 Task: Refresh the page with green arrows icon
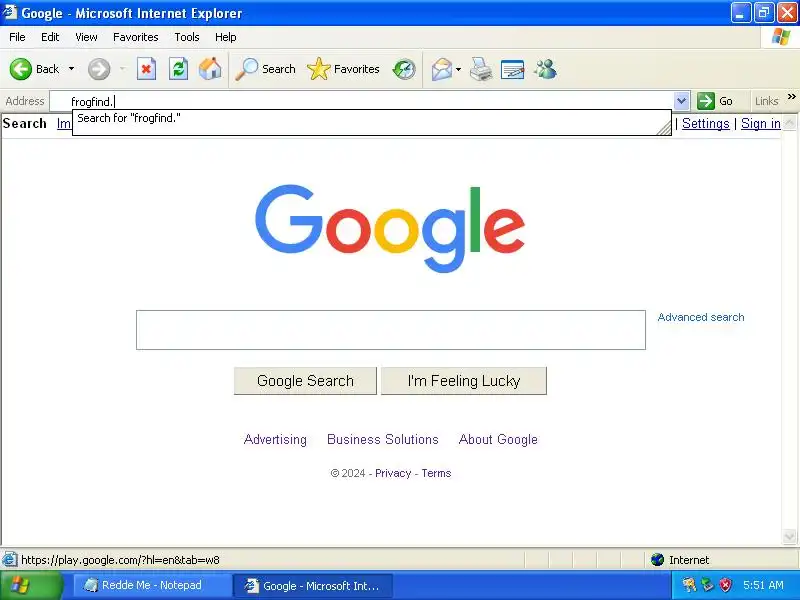179,69
